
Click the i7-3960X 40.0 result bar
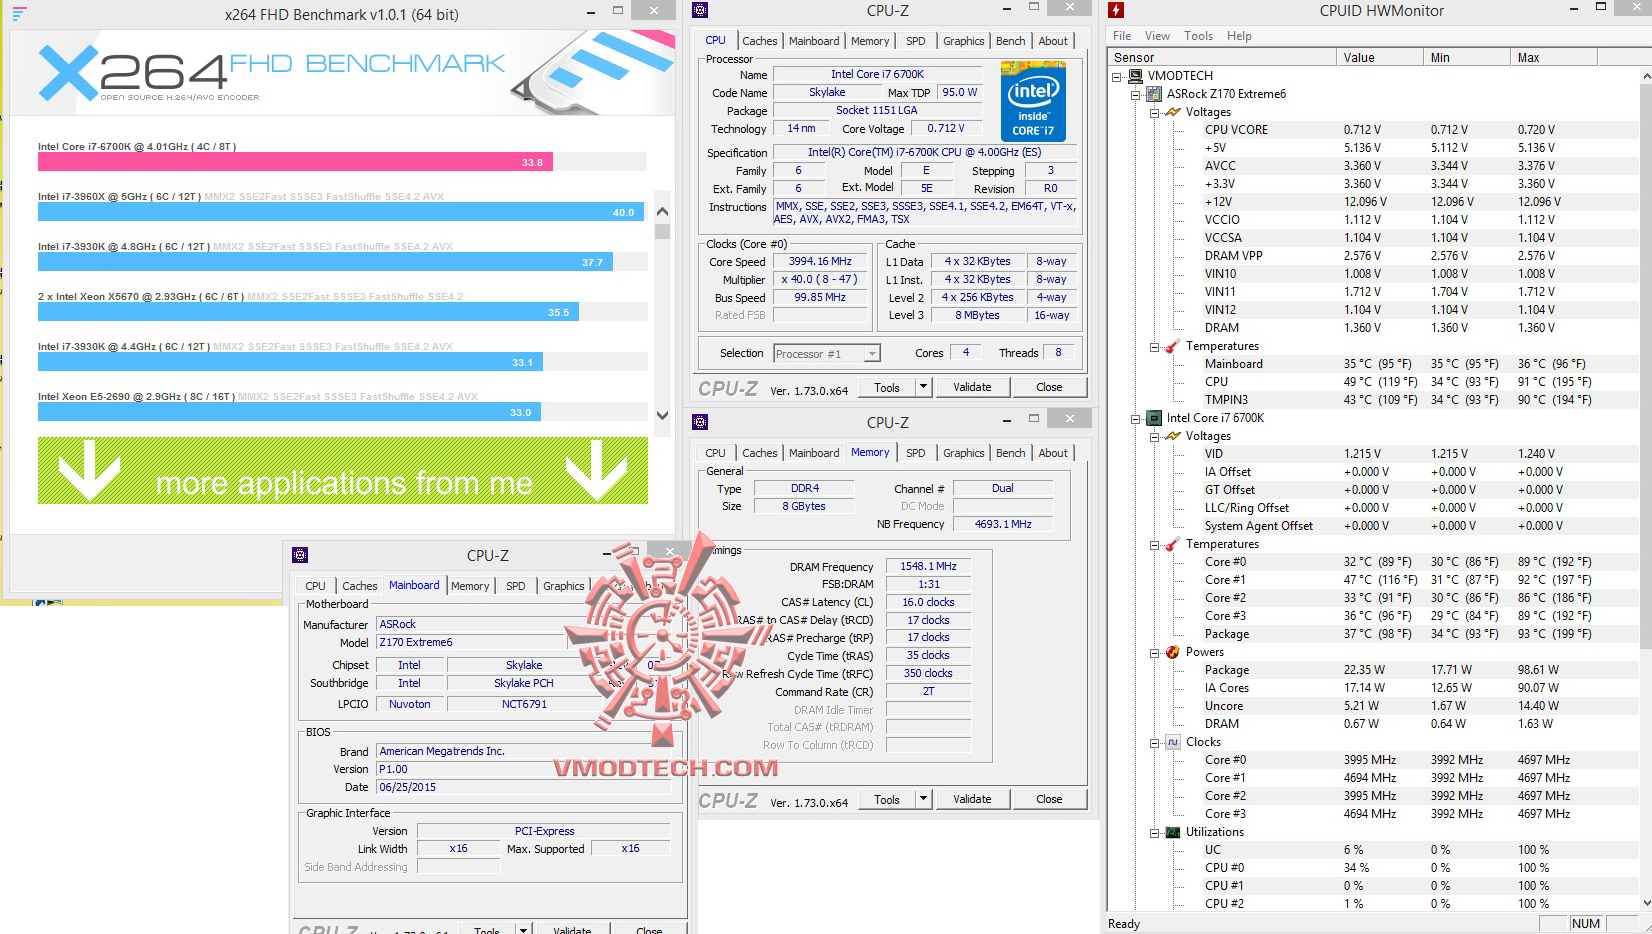tap(340, 212)
